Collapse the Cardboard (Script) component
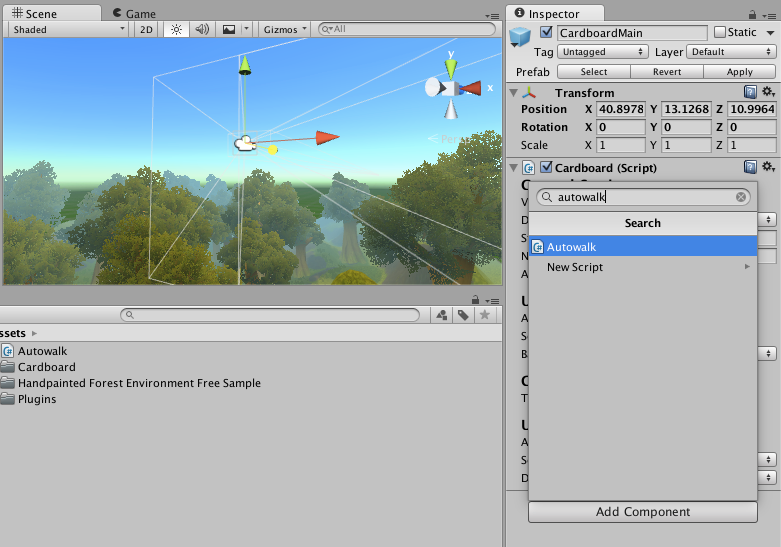 [514, 168]
